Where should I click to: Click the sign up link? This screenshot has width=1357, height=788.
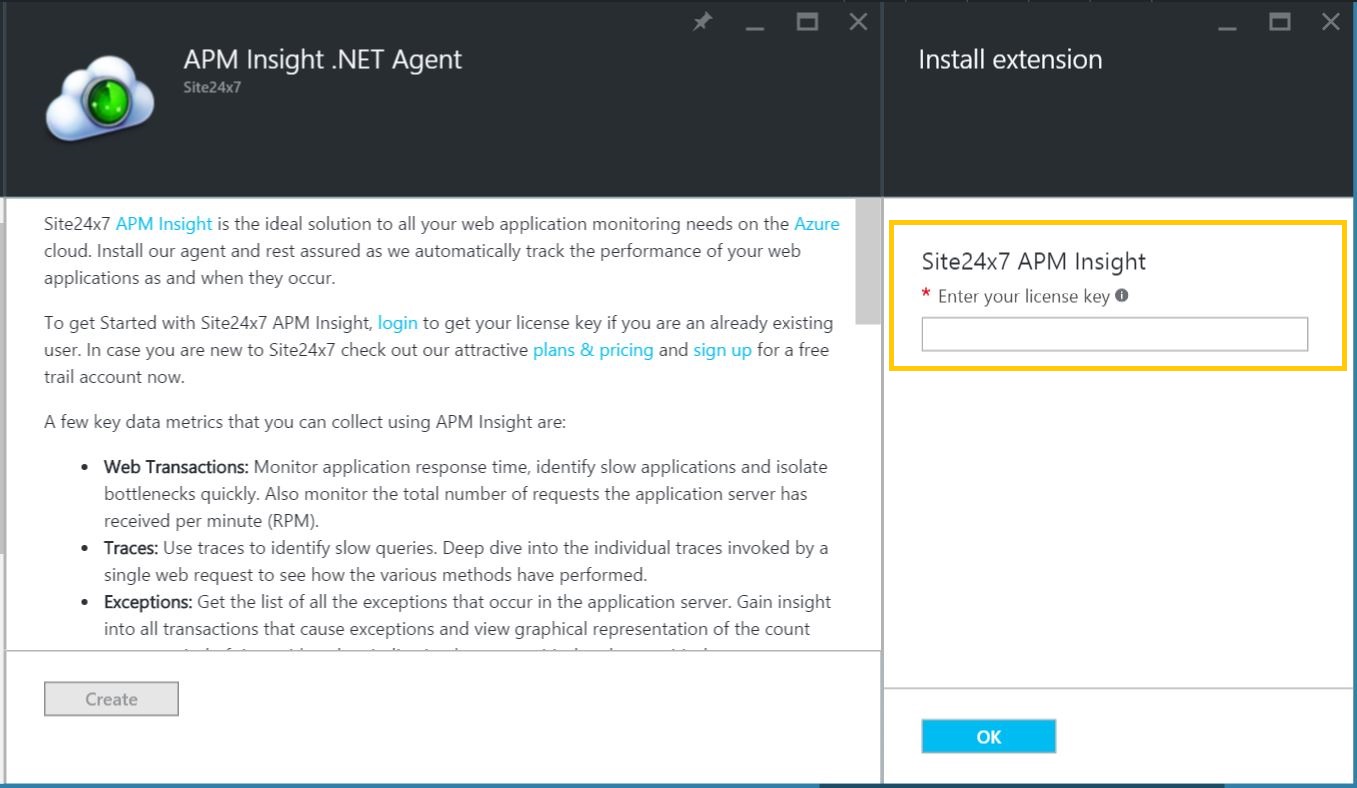pos(722,350)
